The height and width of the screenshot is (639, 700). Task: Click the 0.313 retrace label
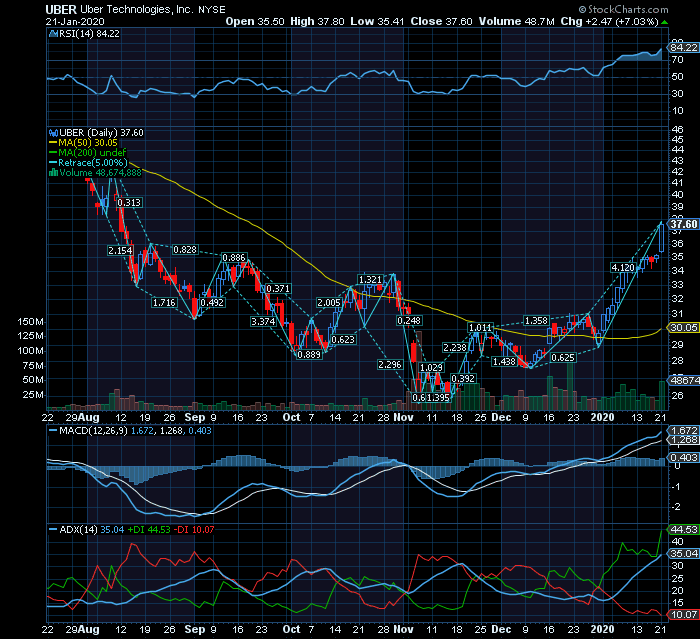click(x=129, y=202)
